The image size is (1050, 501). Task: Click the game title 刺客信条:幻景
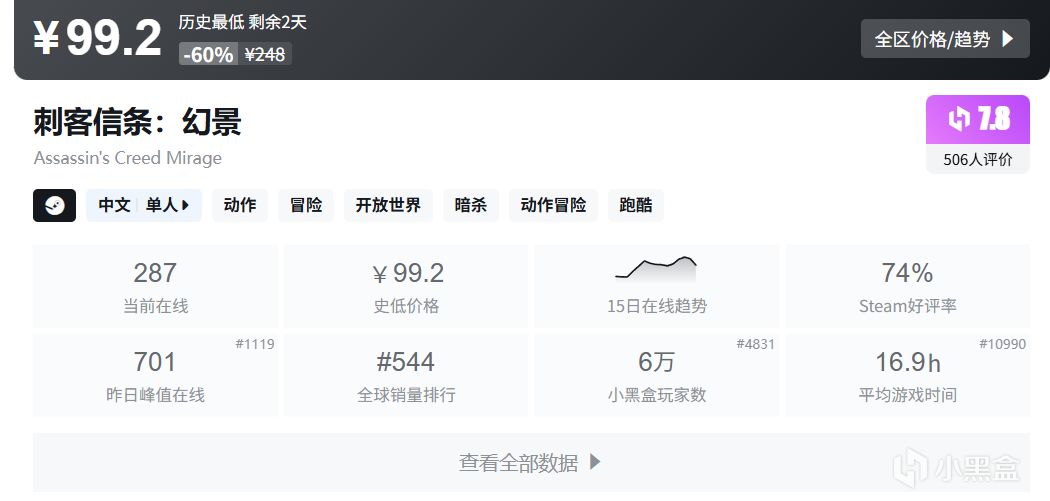(137, 122)
